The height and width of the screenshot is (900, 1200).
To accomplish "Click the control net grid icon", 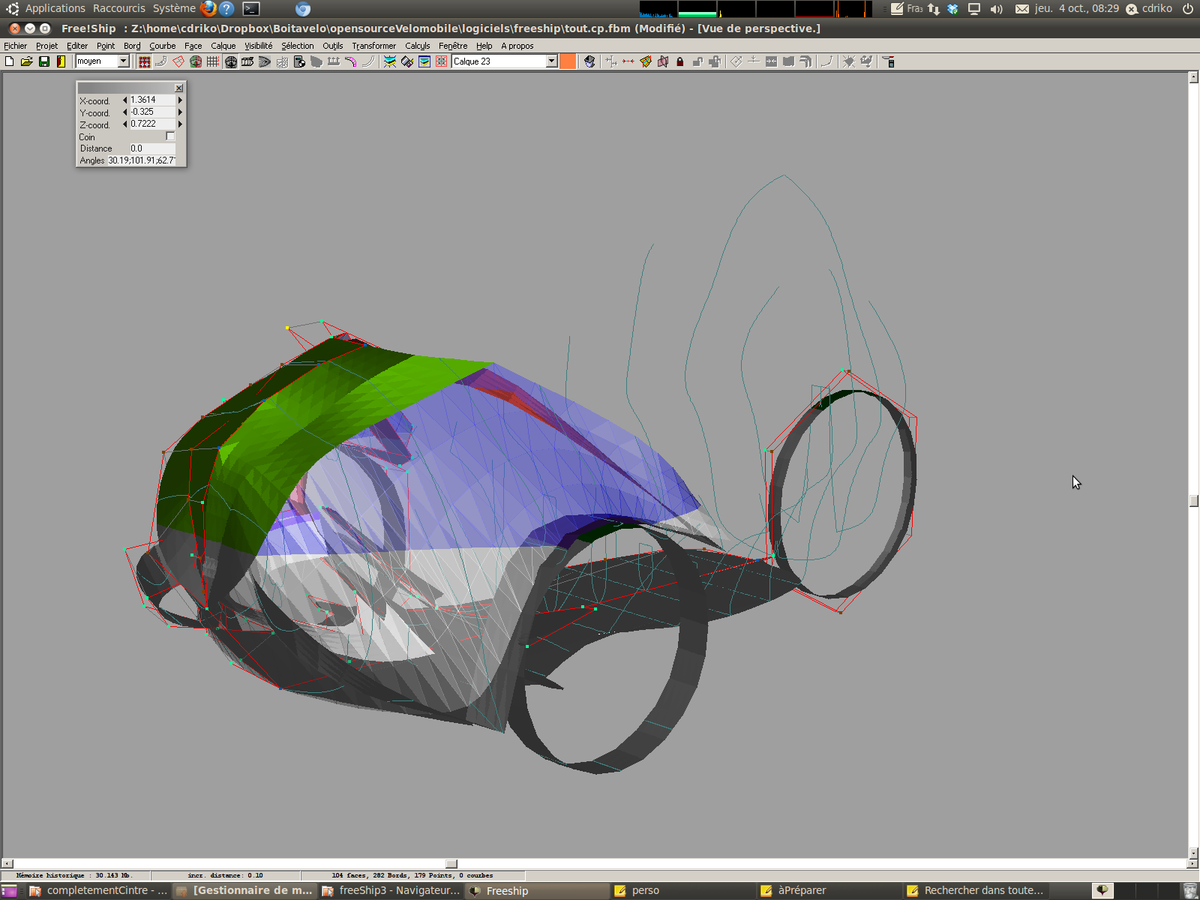I will [145, 62].
